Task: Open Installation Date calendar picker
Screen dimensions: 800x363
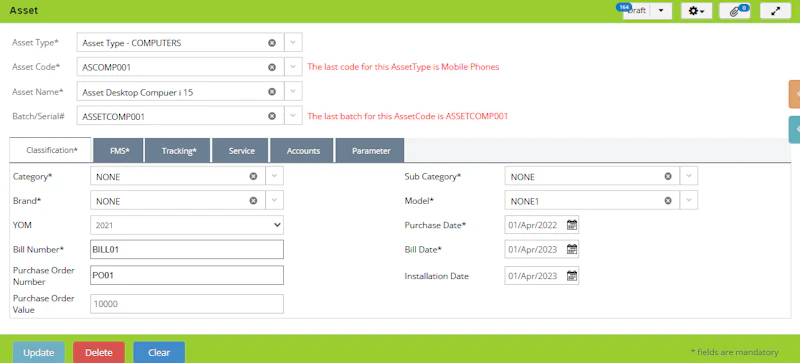Action: click(x=572, y=276)
